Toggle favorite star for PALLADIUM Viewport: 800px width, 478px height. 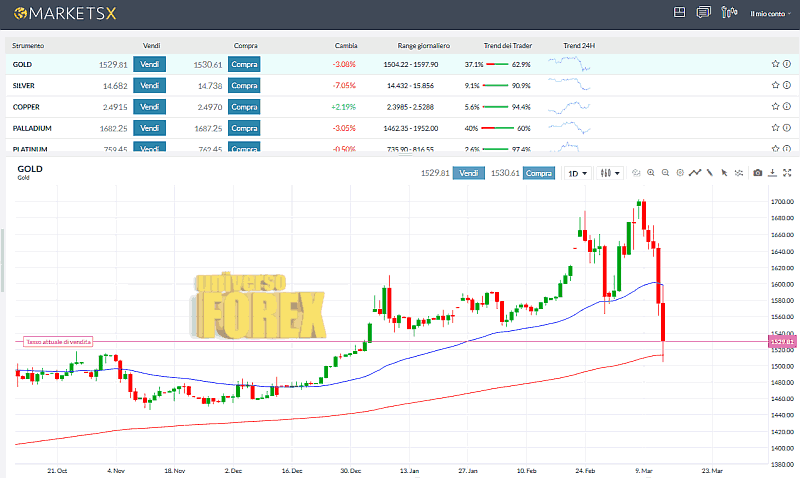click(x=775, y=128)
